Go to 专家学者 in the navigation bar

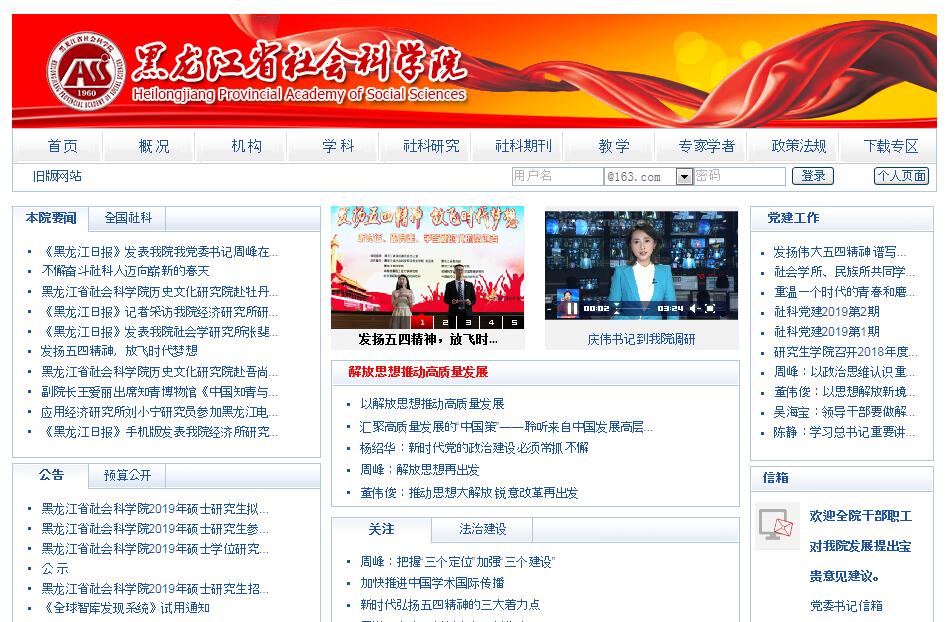(706, 146)
